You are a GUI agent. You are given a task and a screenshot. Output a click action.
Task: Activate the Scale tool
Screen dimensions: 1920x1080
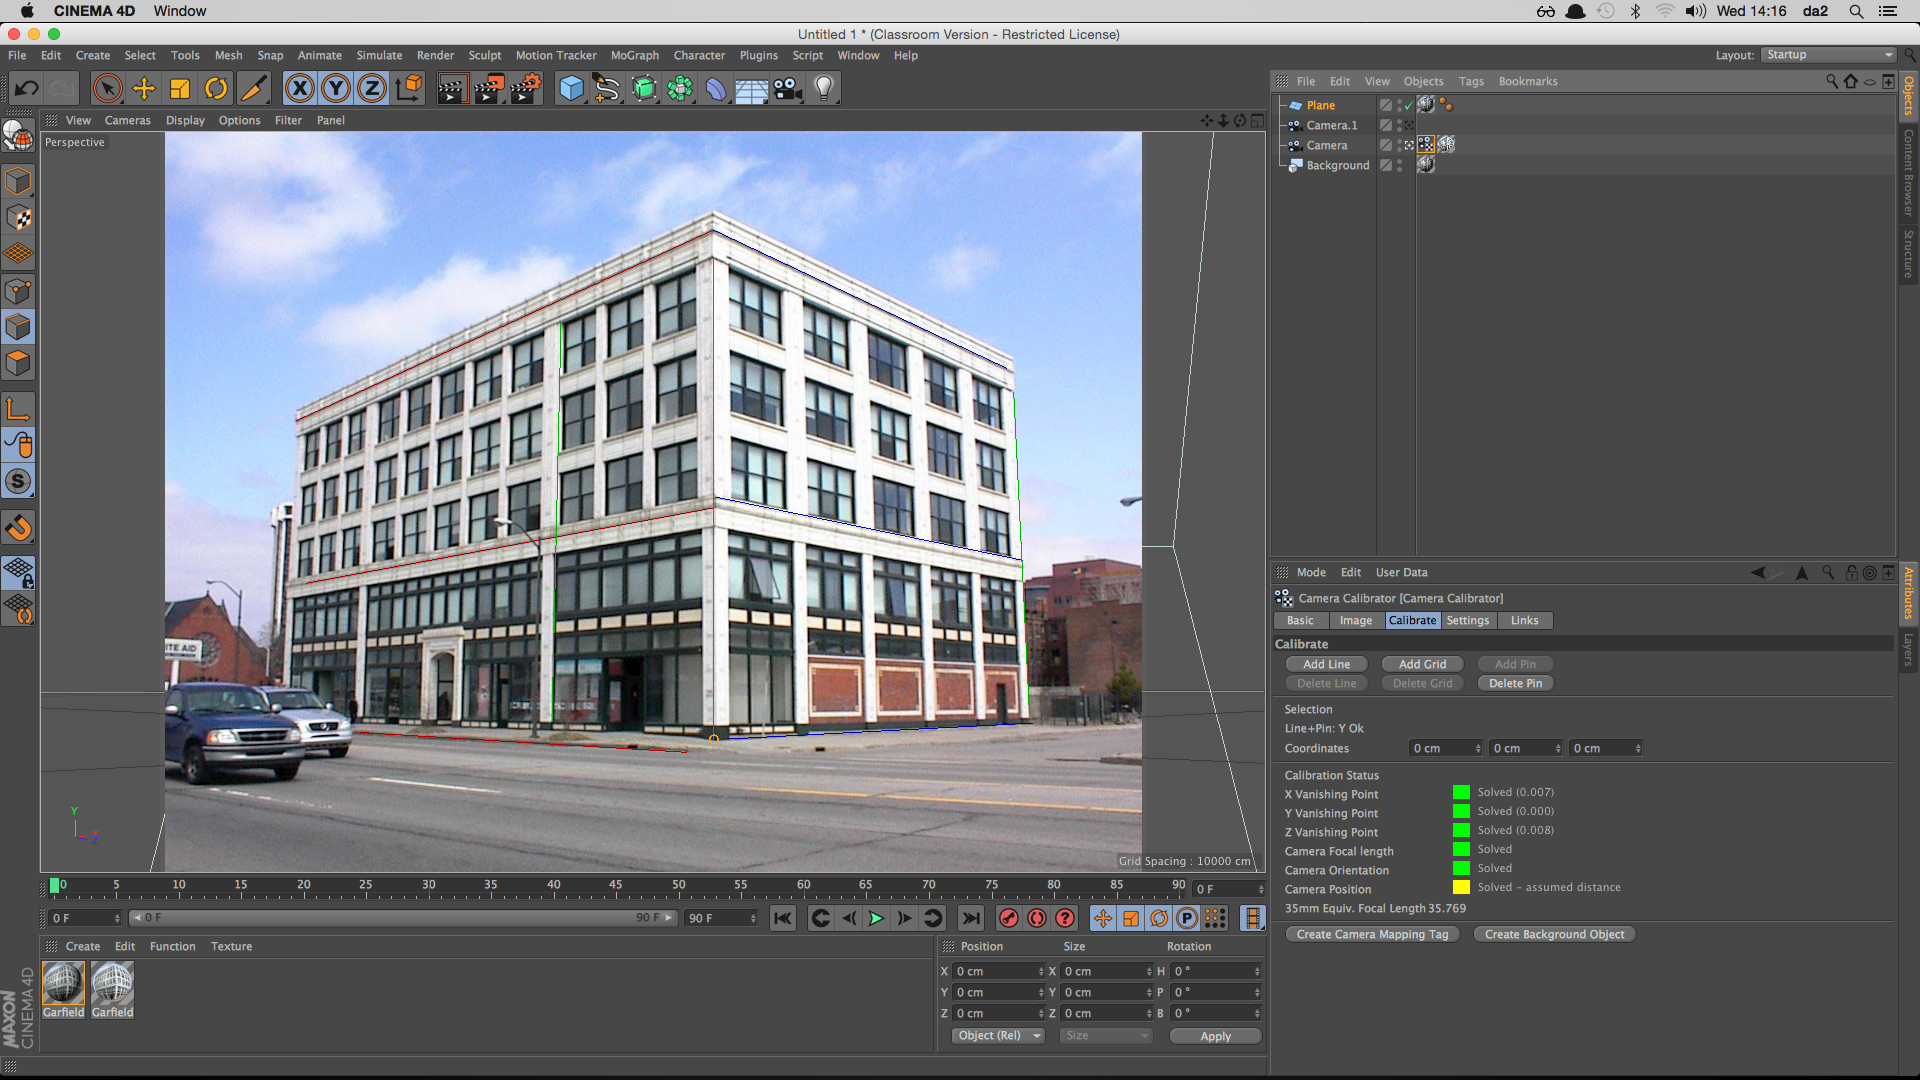(180, 89)
